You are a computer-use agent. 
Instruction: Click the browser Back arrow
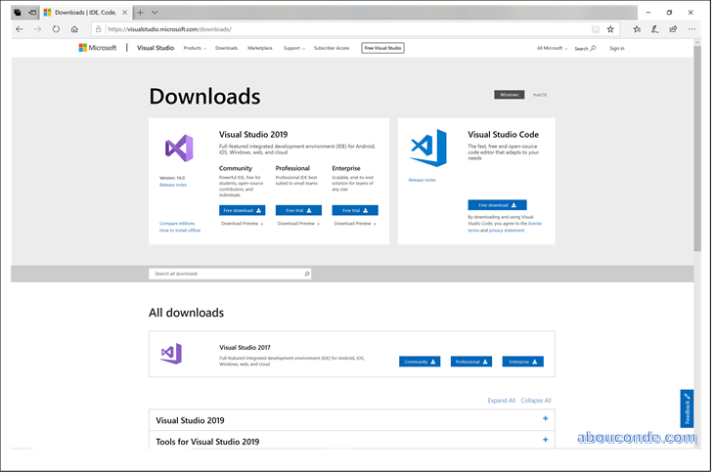19,29
